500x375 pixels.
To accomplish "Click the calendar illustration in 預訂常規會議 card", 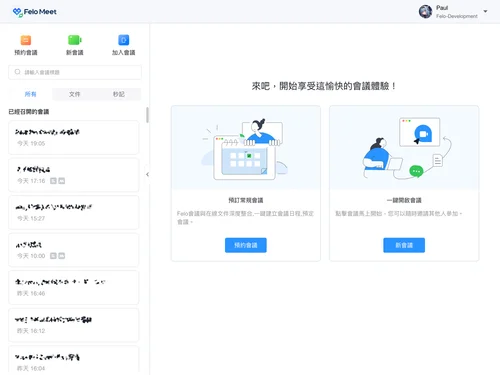I will (246, 149).
